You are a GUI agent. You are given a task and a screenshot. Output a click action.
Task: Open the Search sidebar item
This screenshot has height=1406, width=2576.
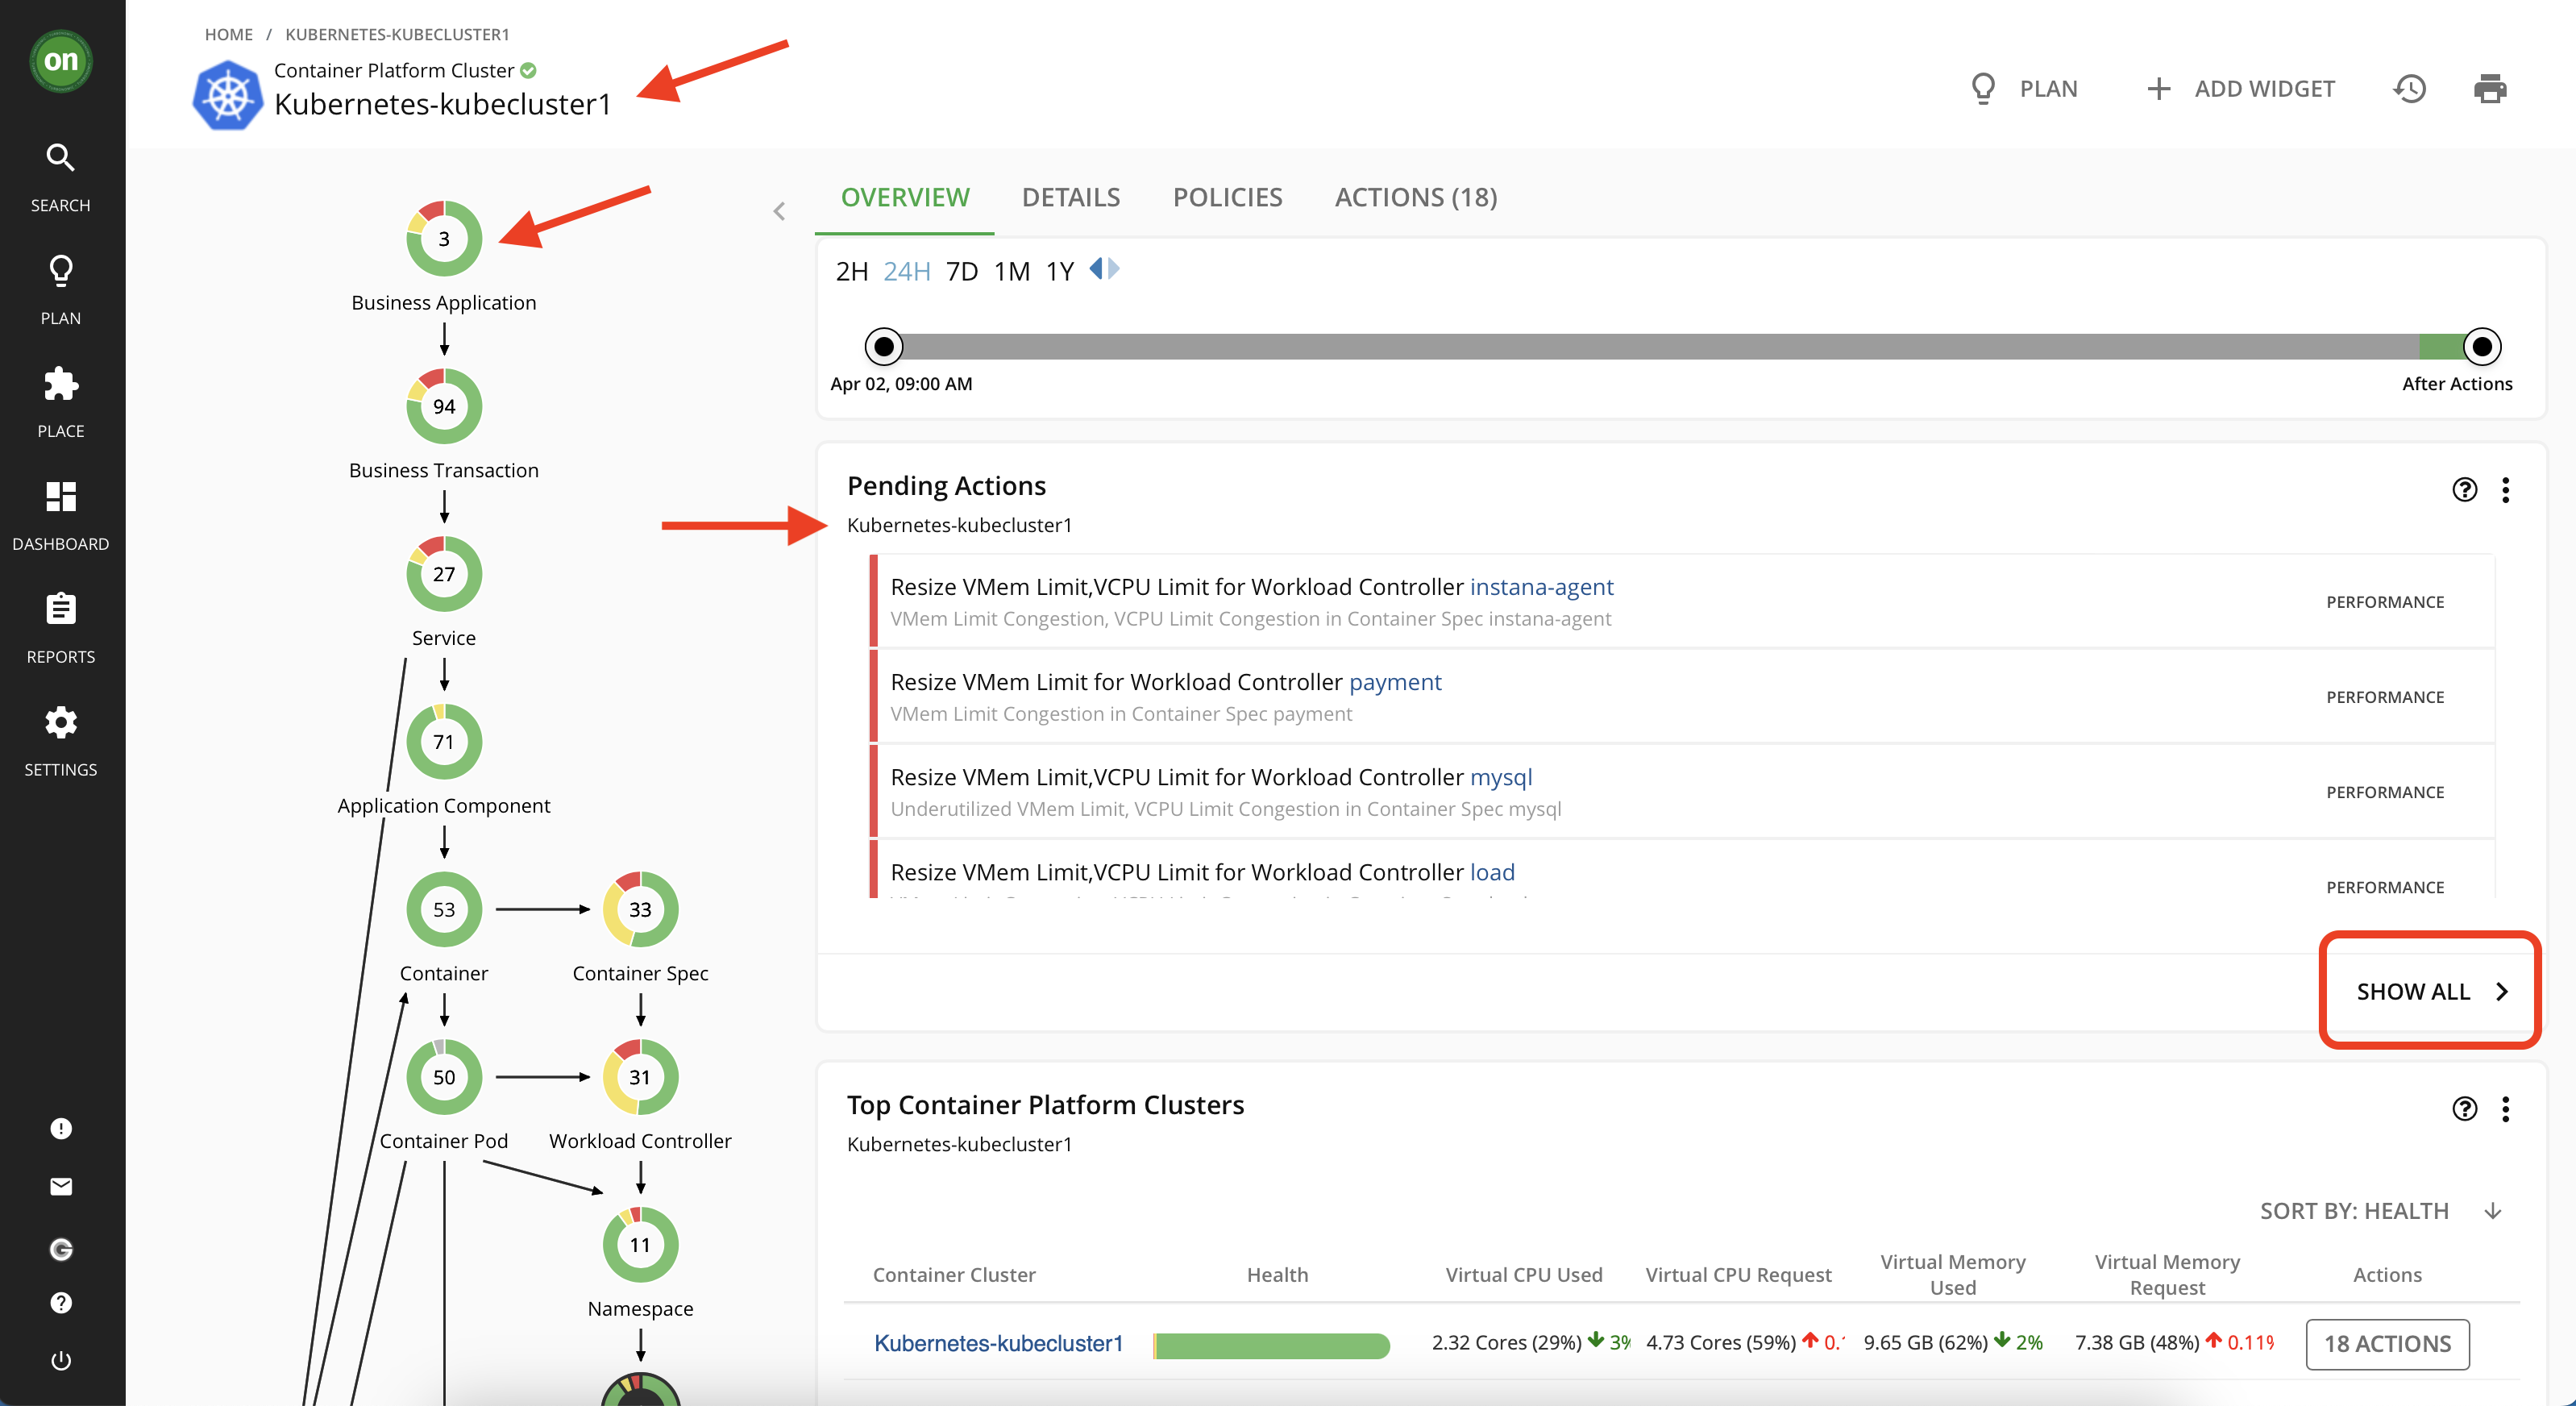[x=61, y=178]
